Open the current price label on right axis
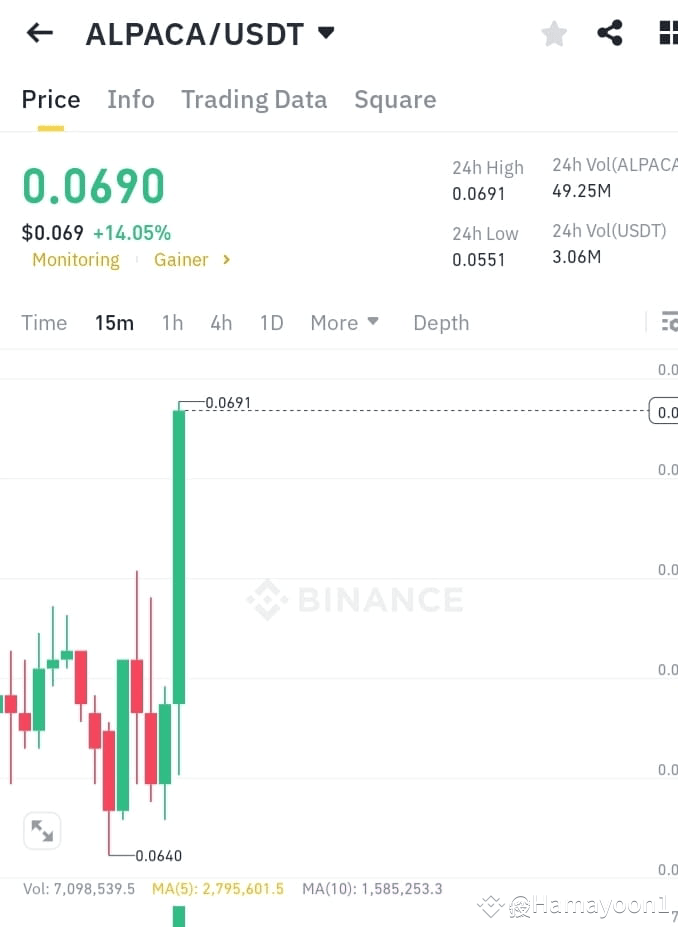 [x=663, y=411]
